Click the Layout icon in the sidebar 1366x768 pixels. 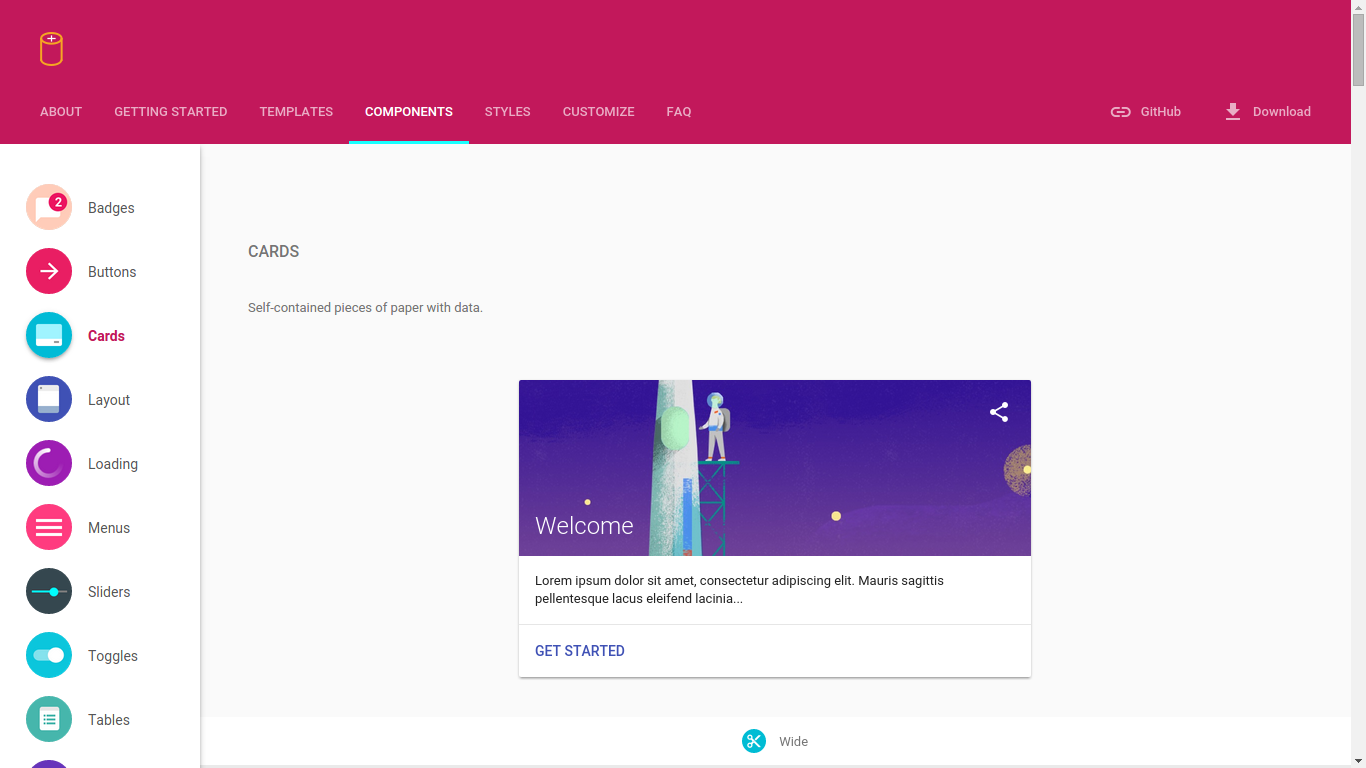tap(48, 399)
